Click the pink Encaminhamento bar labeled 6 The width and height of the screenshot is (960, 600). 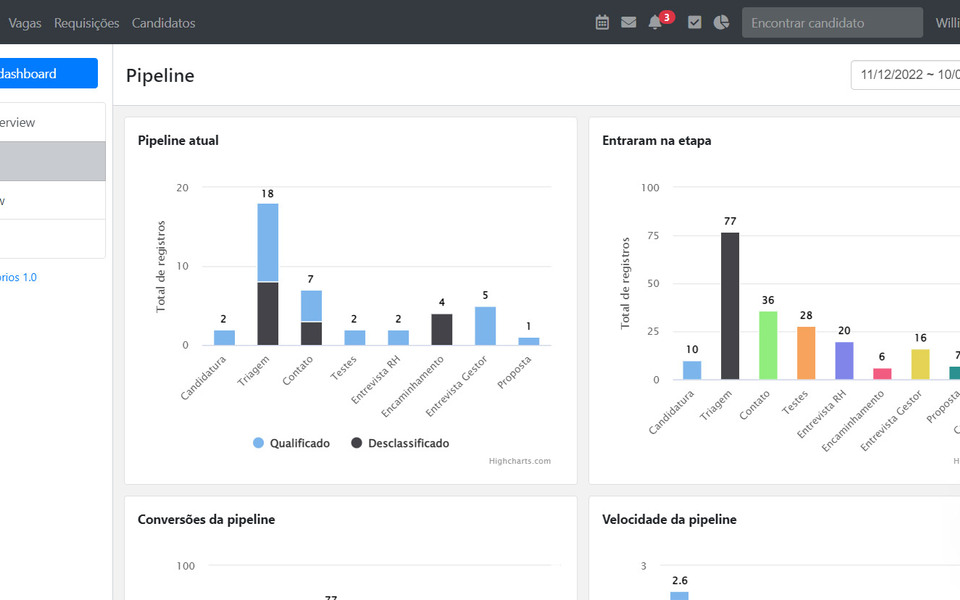(882, 373)
